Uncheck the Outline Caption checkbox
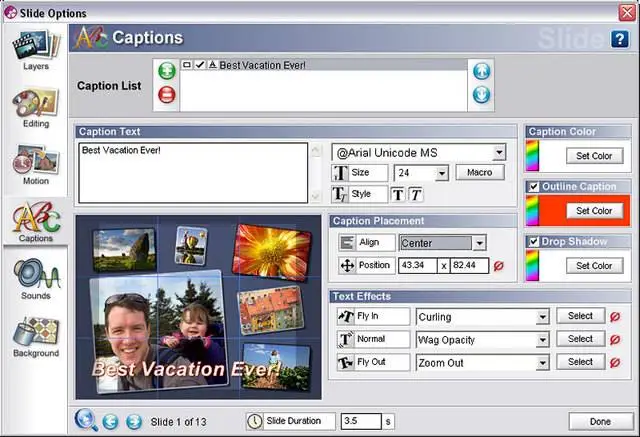Viewport: 640px width, 437px height. coord(533,187)
